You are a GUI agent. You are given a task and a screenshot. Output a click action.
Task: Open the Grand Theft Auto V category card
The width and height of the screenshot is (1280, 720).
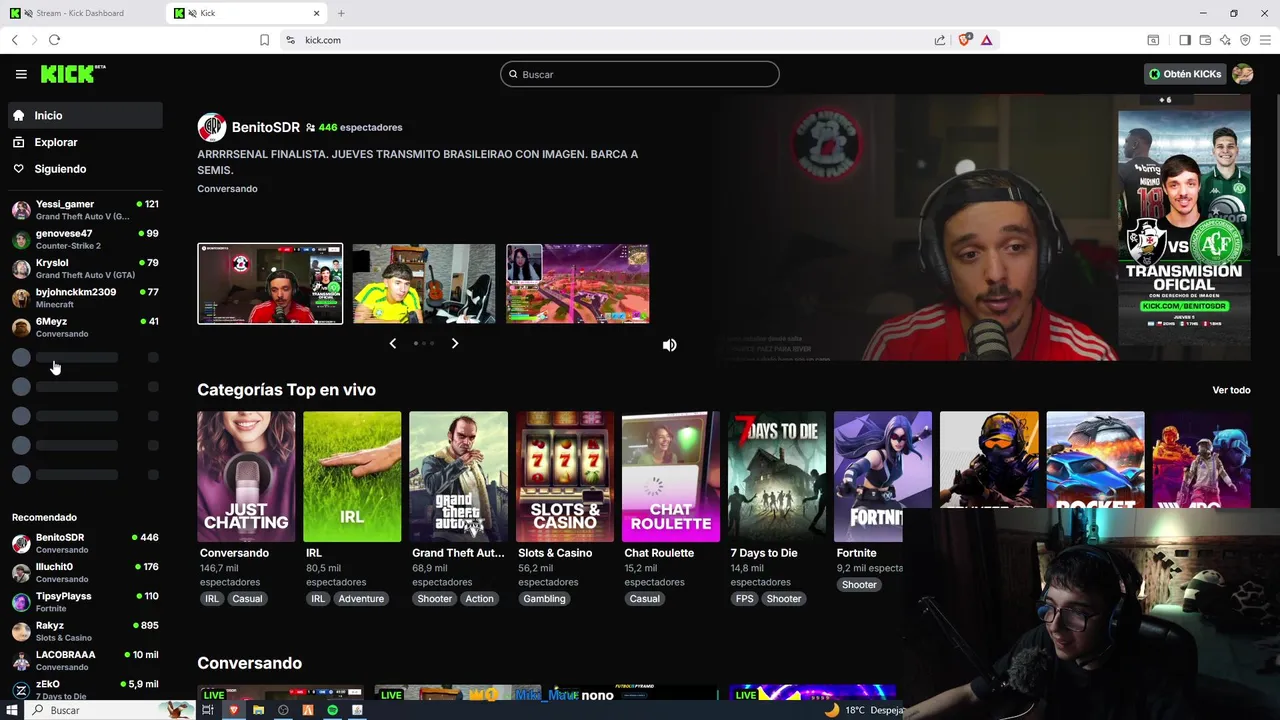[458, 477]
